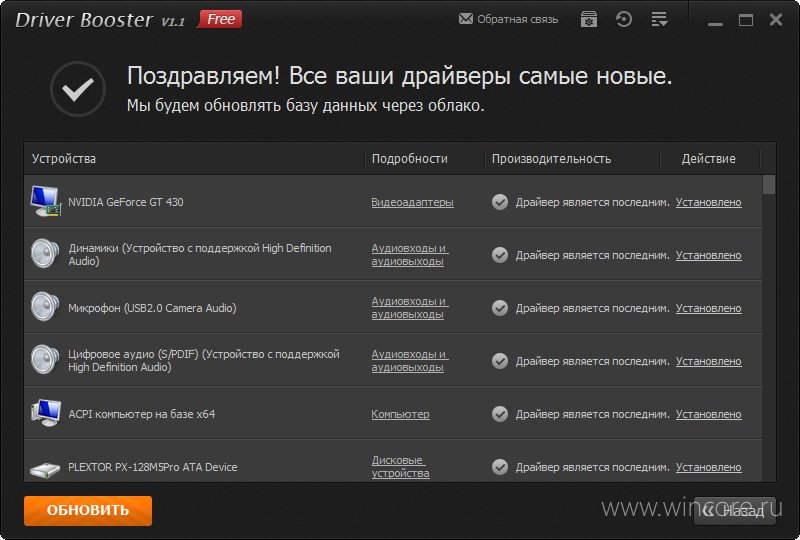Viewport: 800px width, 540px height.
Task: Click the Устройства column header
Action: coord(194,159)
